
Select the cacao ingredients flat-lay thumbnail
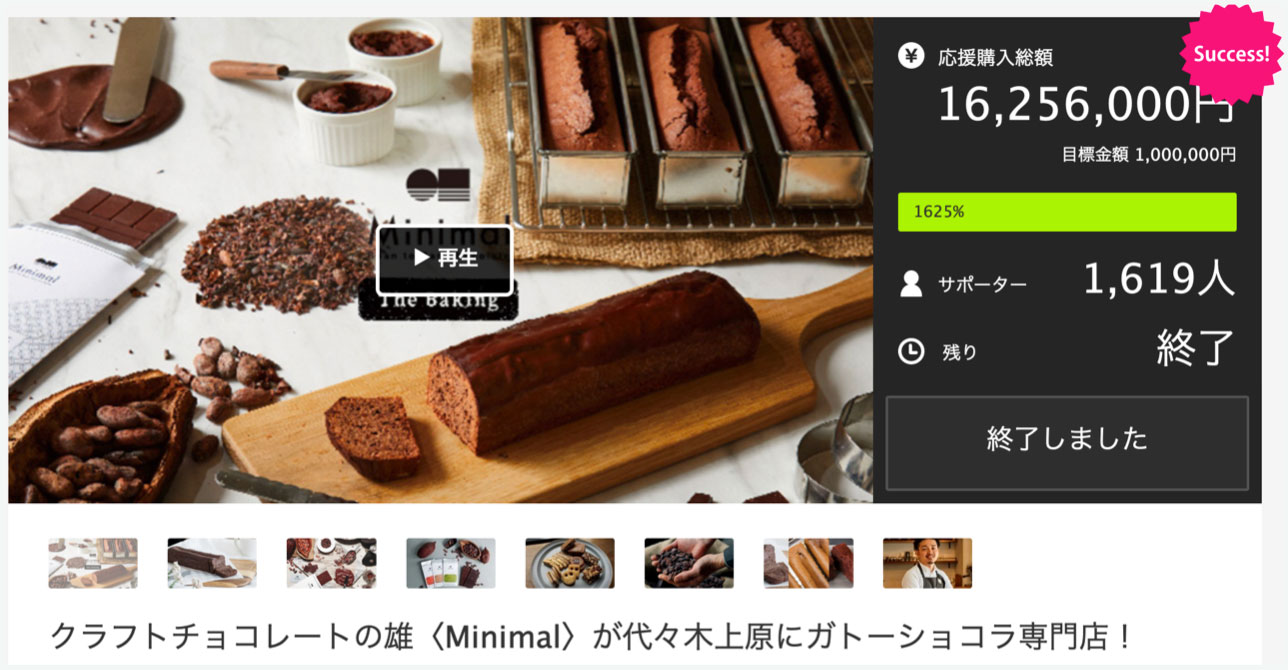click(331, 563)
